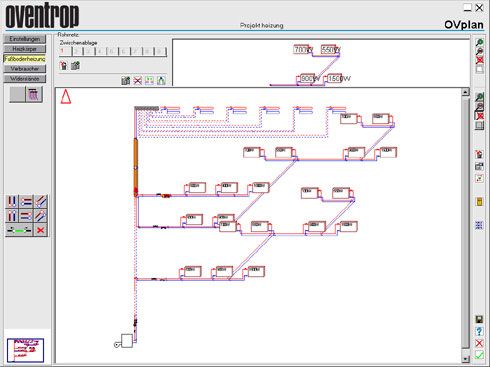Click the red X in the pipe tool palette
The width and height of the screenshot is (490, 367).
tap(41, 230)
